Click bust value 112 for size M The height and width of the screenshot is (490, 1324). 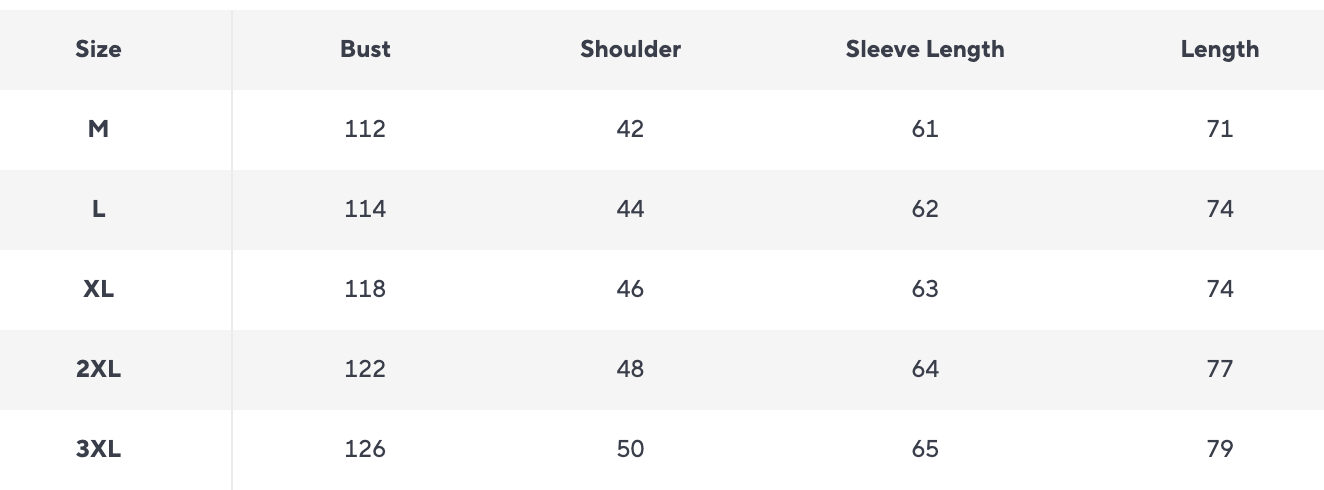point(365,129)
